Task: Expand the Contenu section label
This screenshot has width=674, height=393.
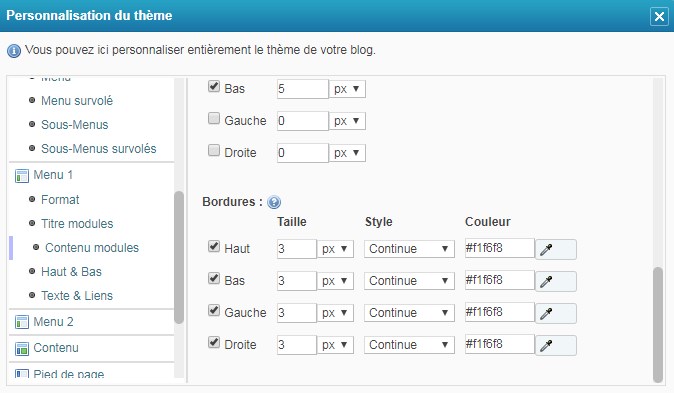Action: [x=56, y=348]
